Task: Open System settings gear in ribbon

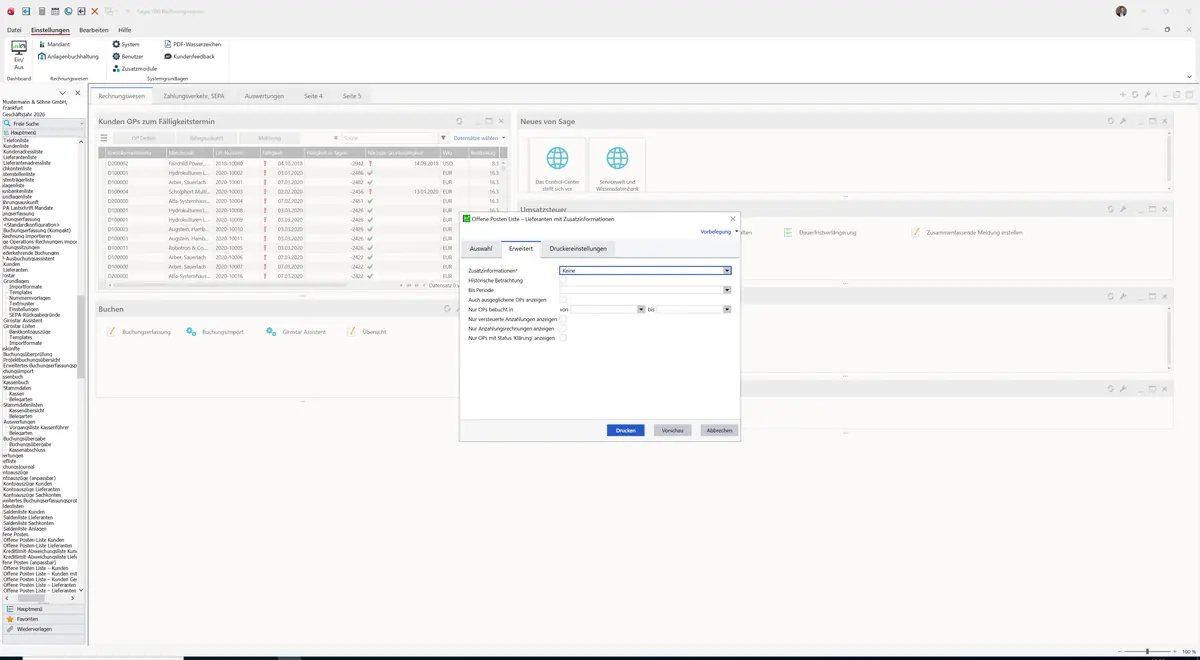Action: tap(126, 44)
